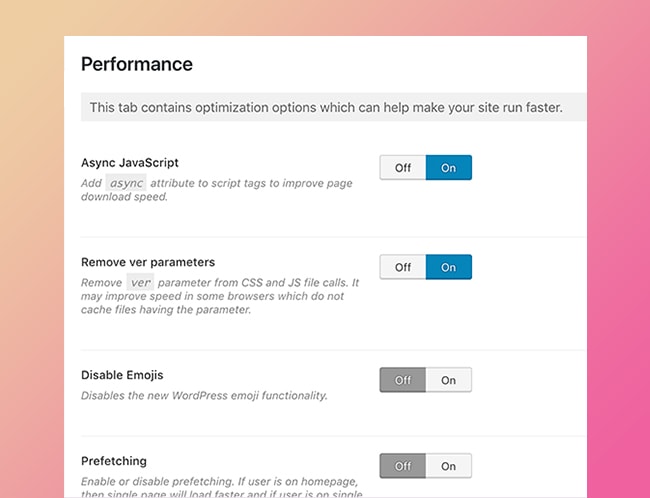Viewport: 650px width, 498px height.
Task: Click On for Async JavaScript
Action: coord(449,168)
